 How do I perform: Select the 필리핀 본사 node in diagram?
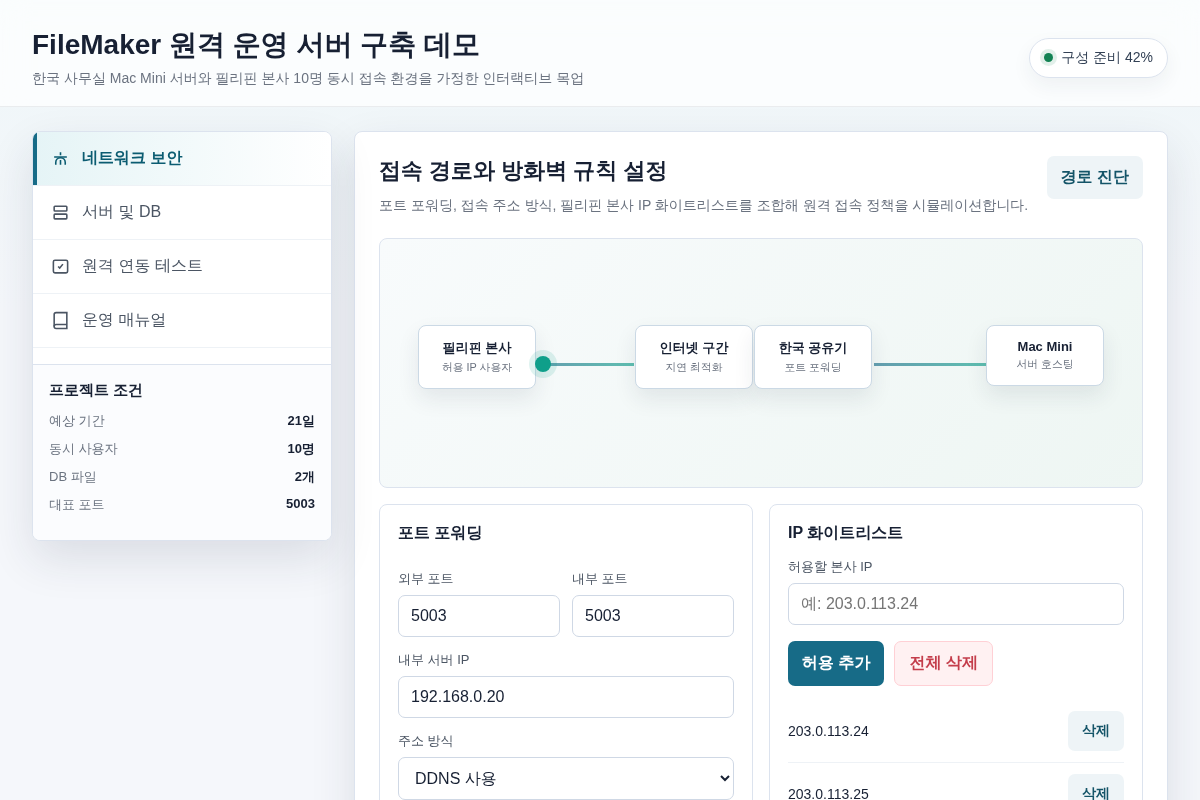point(477,357)
